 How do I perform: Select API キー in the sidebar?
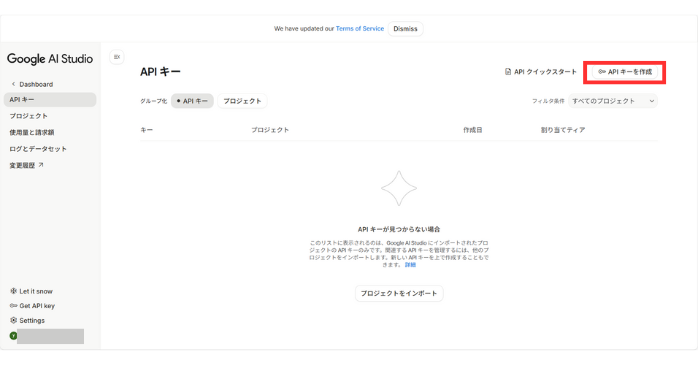(50, 100)
